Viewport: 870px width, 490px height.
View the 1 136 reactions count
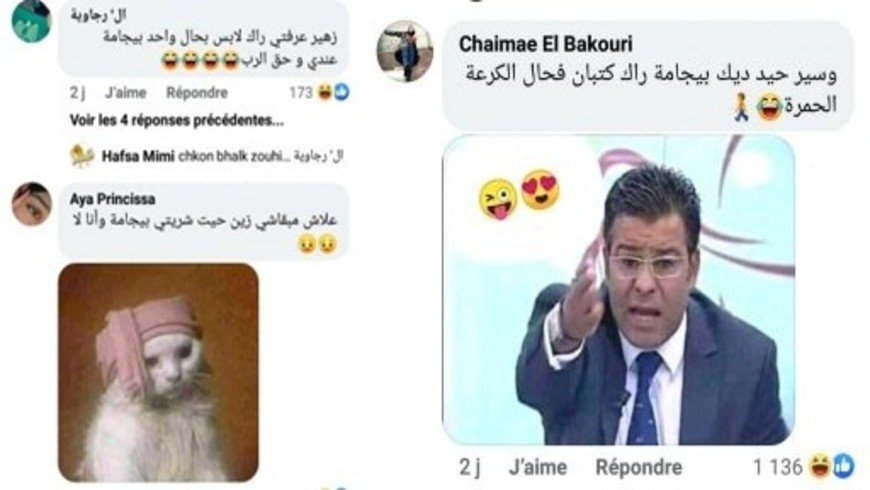(x=777, y=467)
